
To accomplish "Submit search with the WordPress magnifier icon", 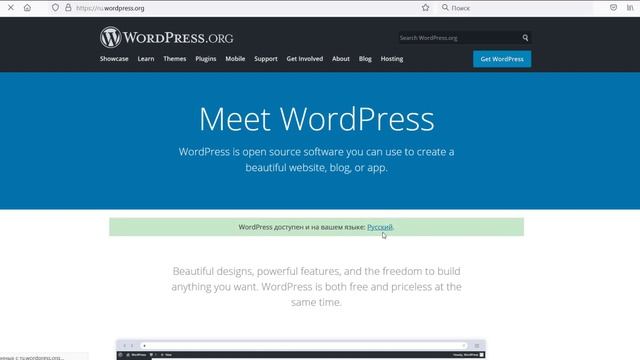I will [525, 38].
